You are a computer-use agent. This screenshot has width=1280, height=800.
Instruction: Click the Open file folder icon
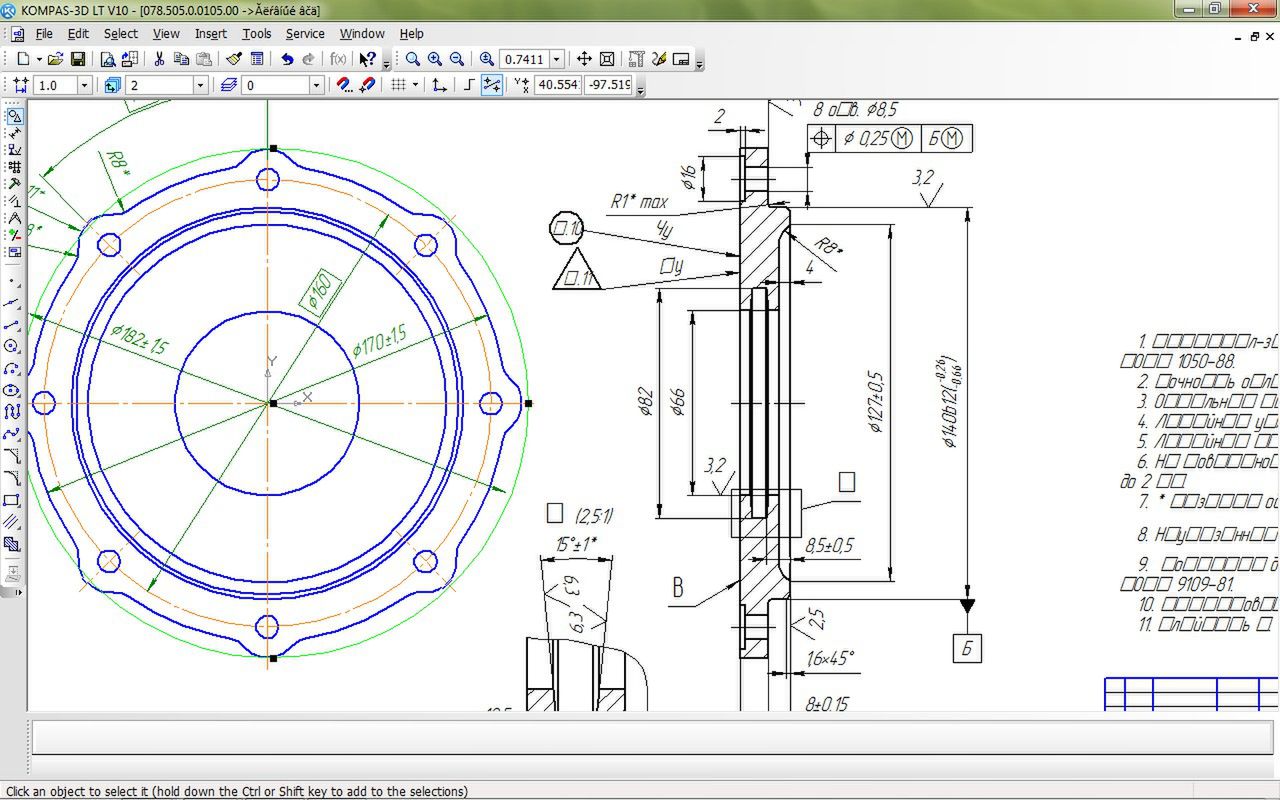coord(56,59)
